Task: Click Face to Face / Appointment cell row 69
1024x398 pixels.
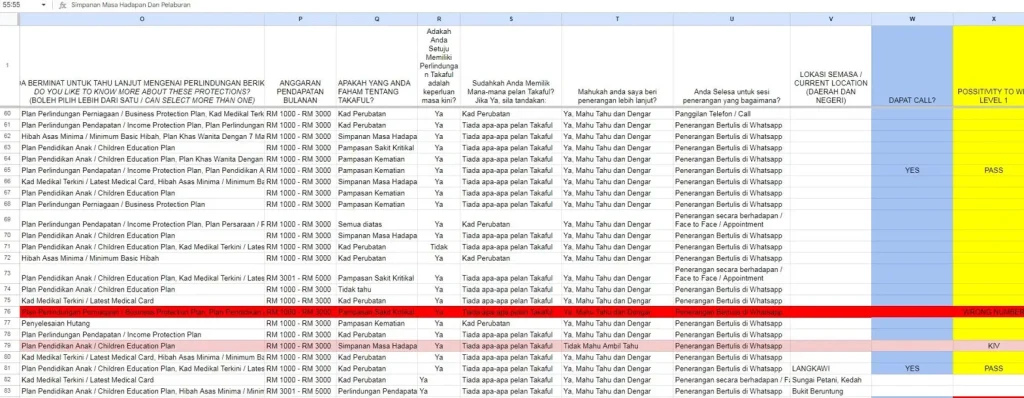Action: (731, 220)
